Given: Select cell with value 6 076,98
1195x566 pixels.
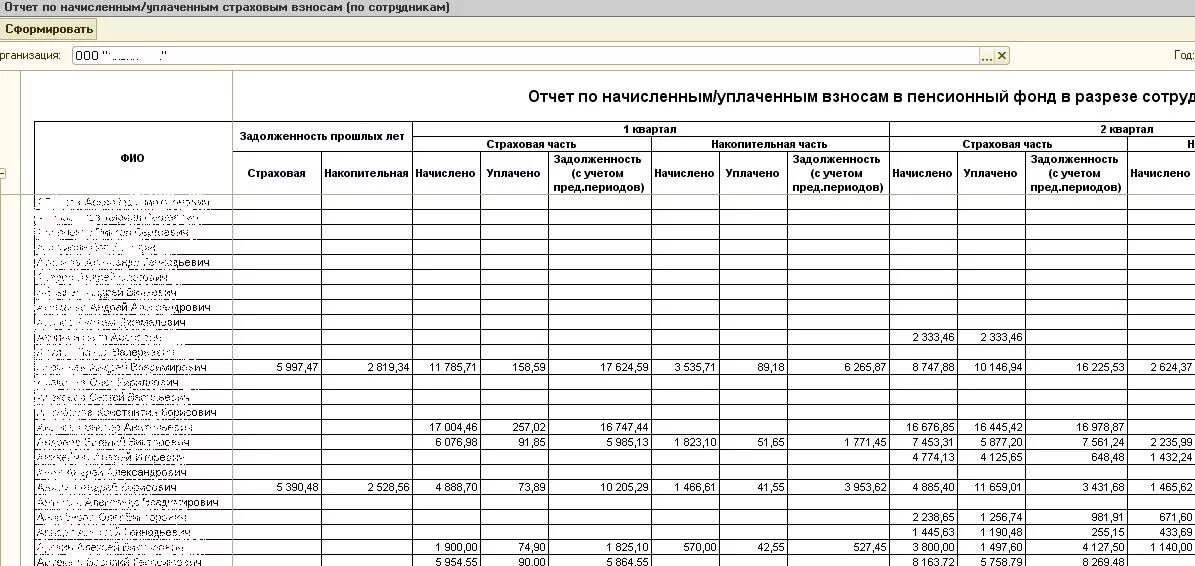Looking at the screenshot, I should pyautogui.click(x=447, y=442).
